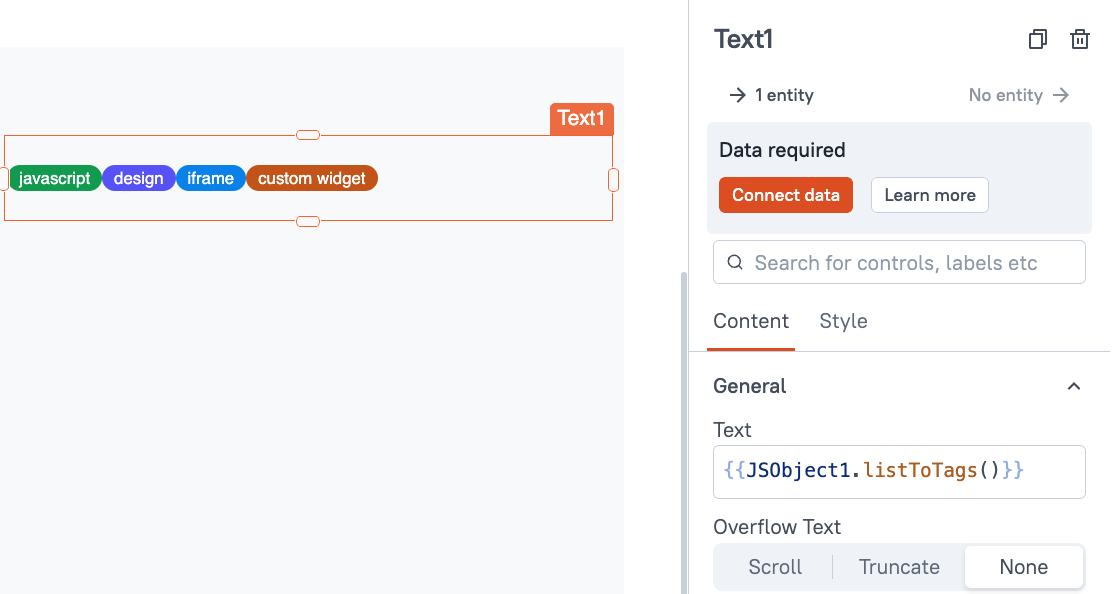Click the orange Text1 widget name badge
Image resolution: width=1114 pixels, height=594 pixels.
pyautogui.click(x=581, y=118)
